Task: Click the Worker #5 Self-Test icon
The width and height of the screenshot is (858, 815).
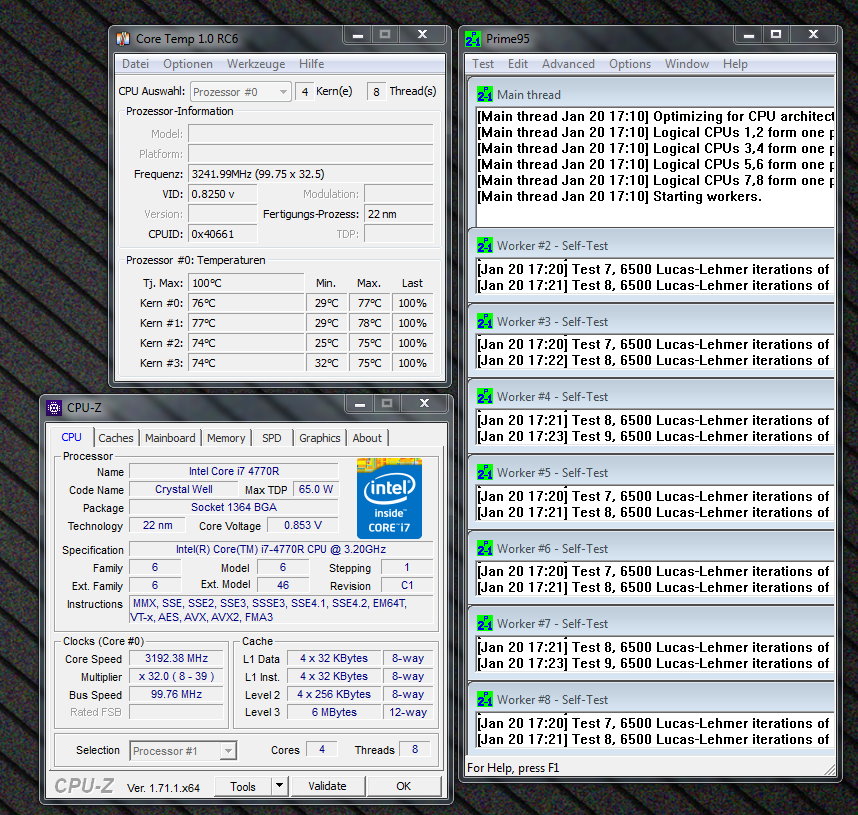Action: 485,472
